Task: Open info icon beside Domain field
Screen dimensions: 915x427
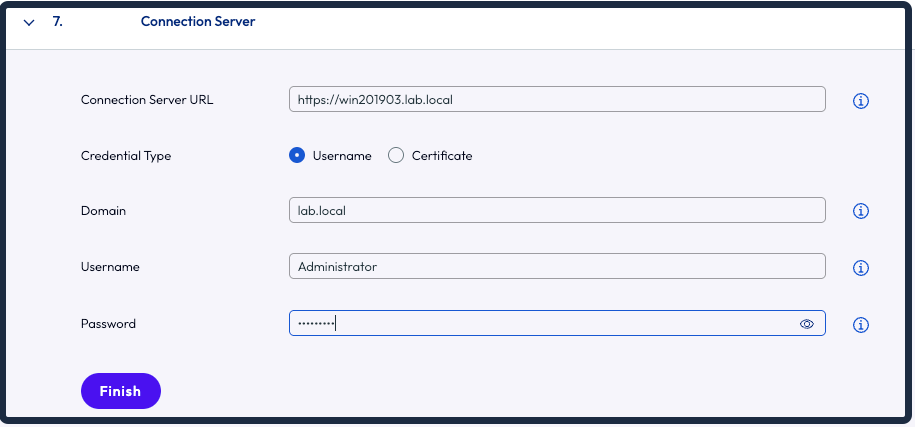Action: pos(861,211)
